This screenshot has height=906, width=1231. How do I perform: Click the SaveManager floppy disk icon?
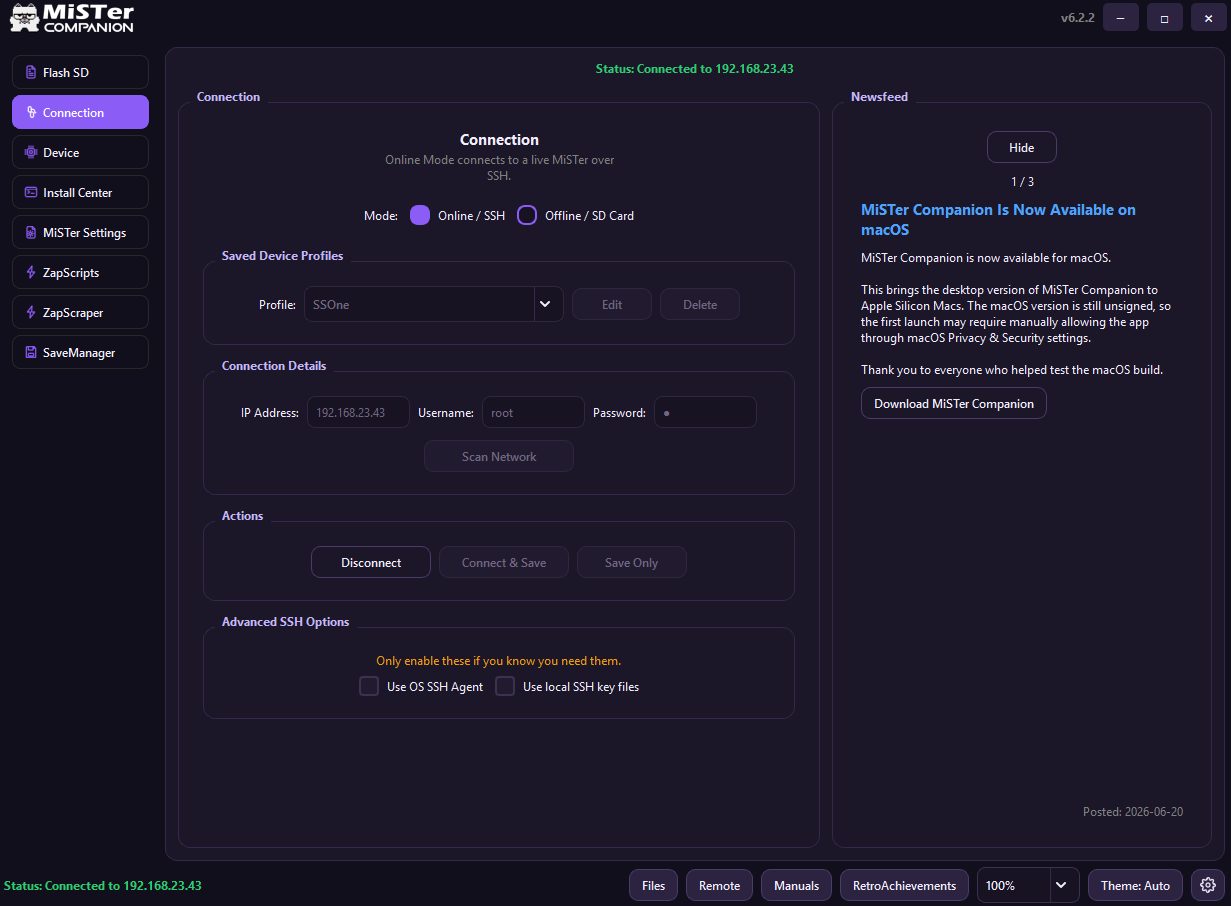(31, 353)
